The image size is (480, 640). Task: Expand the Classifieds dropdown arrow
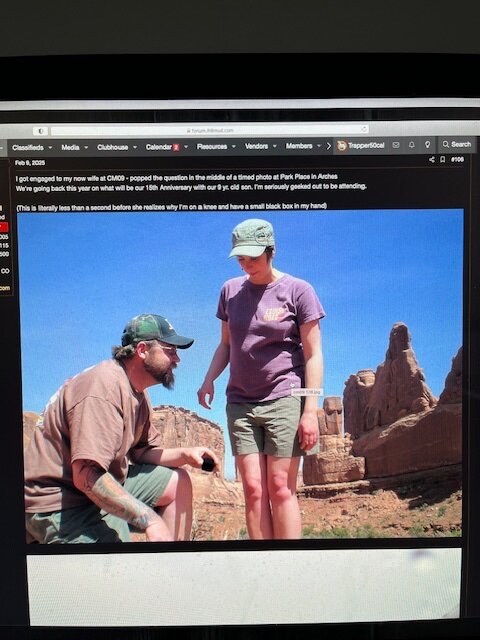pos(51,148)
